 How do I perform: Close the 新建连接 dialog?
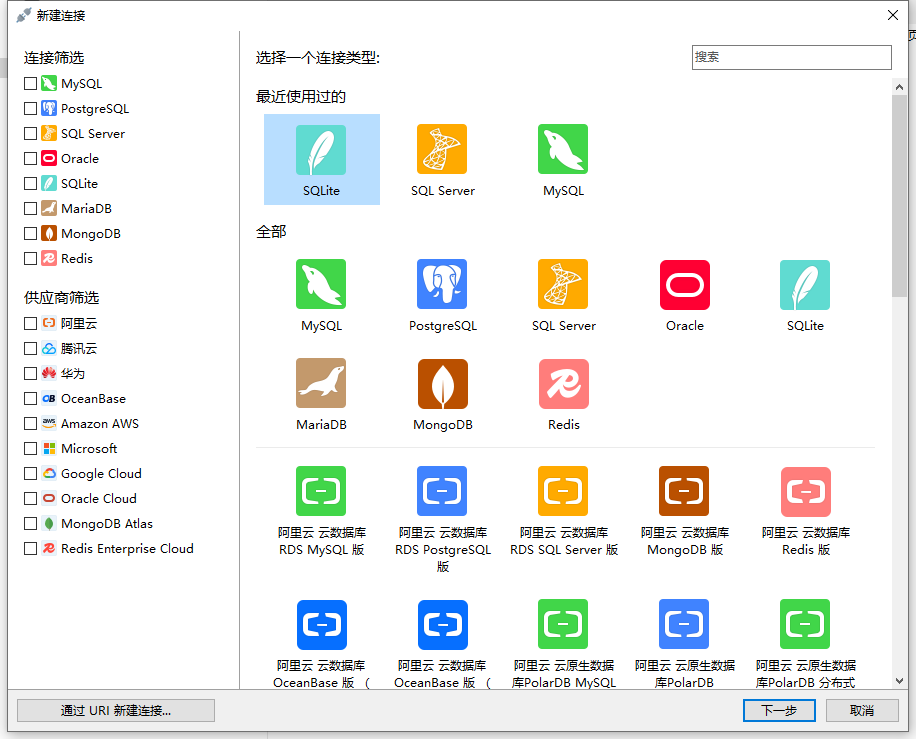[893, 15]
